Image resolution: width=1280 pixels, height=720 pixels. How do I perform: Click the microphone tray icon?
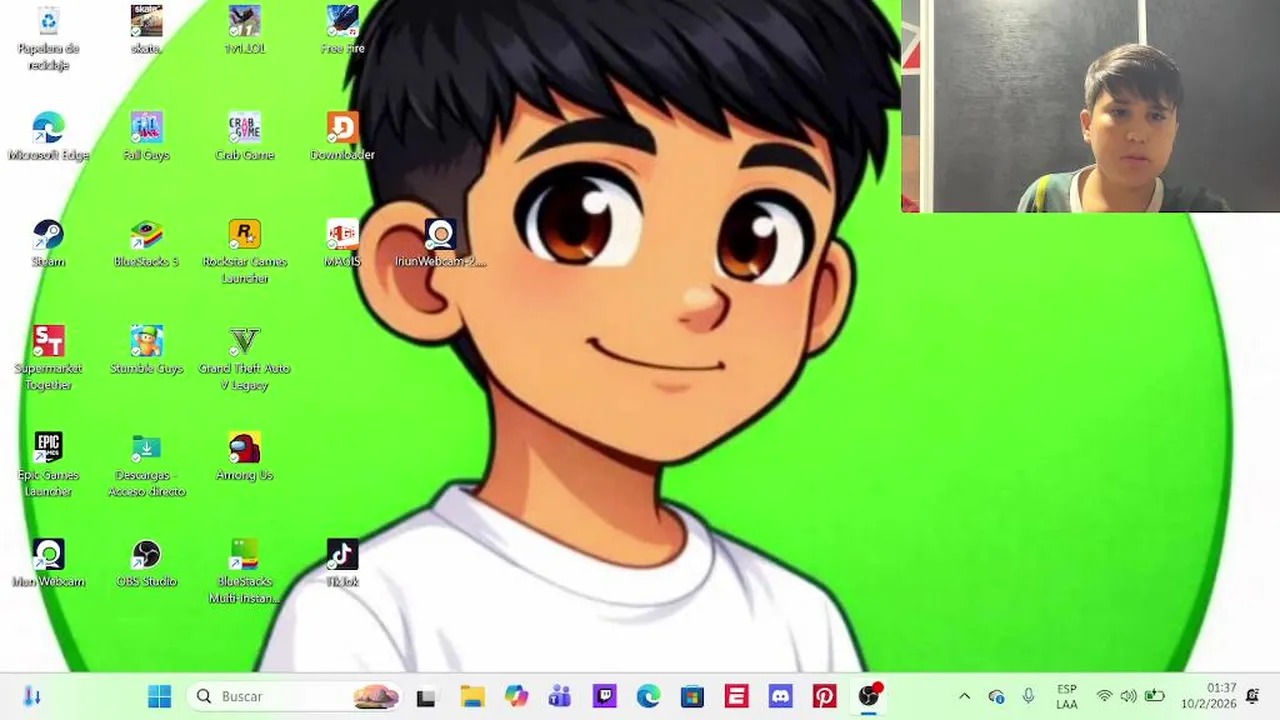click(x=1028, y=696)
